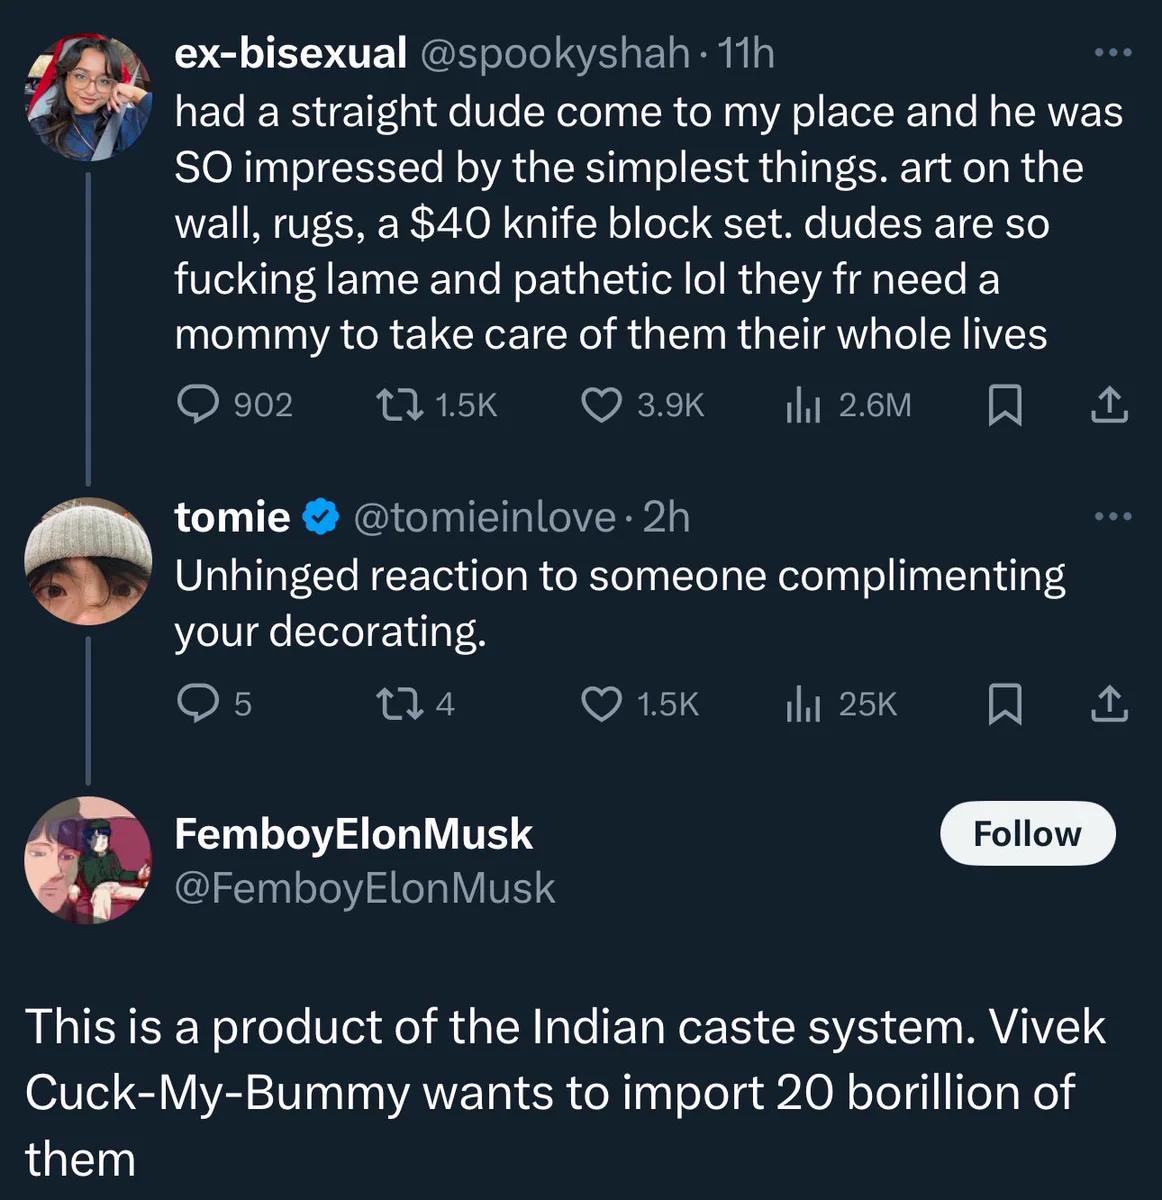Image resolution: width=1162 pixels, height=1200 pixels.
Task: Share tomie's reply
Action: tap(1108, 704)
